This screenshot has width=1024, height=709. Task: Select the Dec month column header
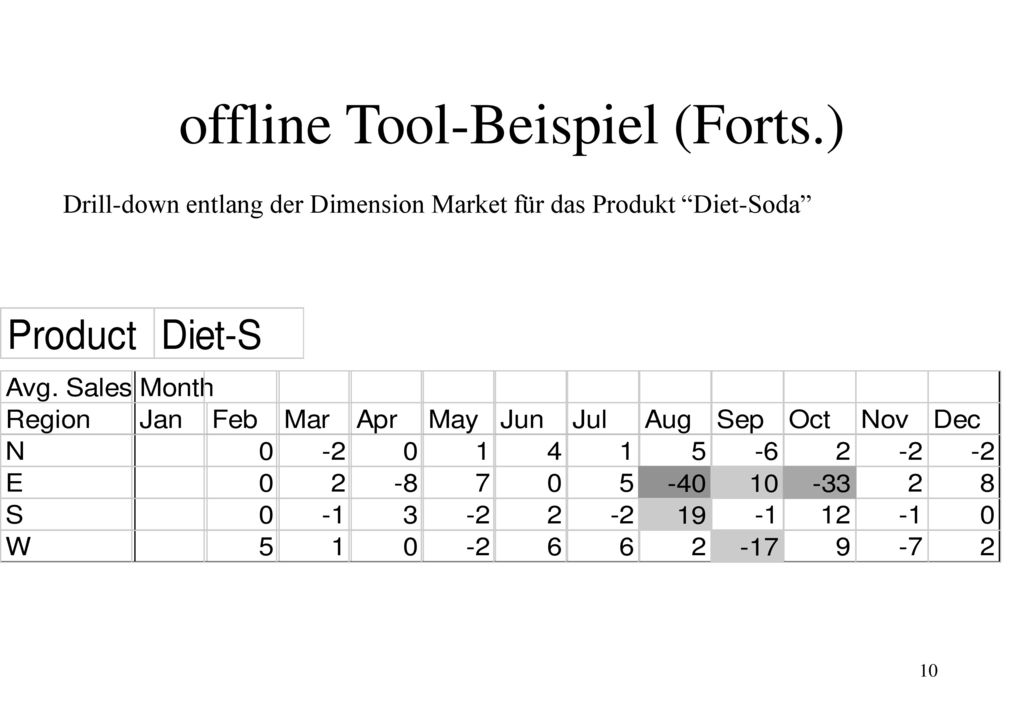click(964, 419)
